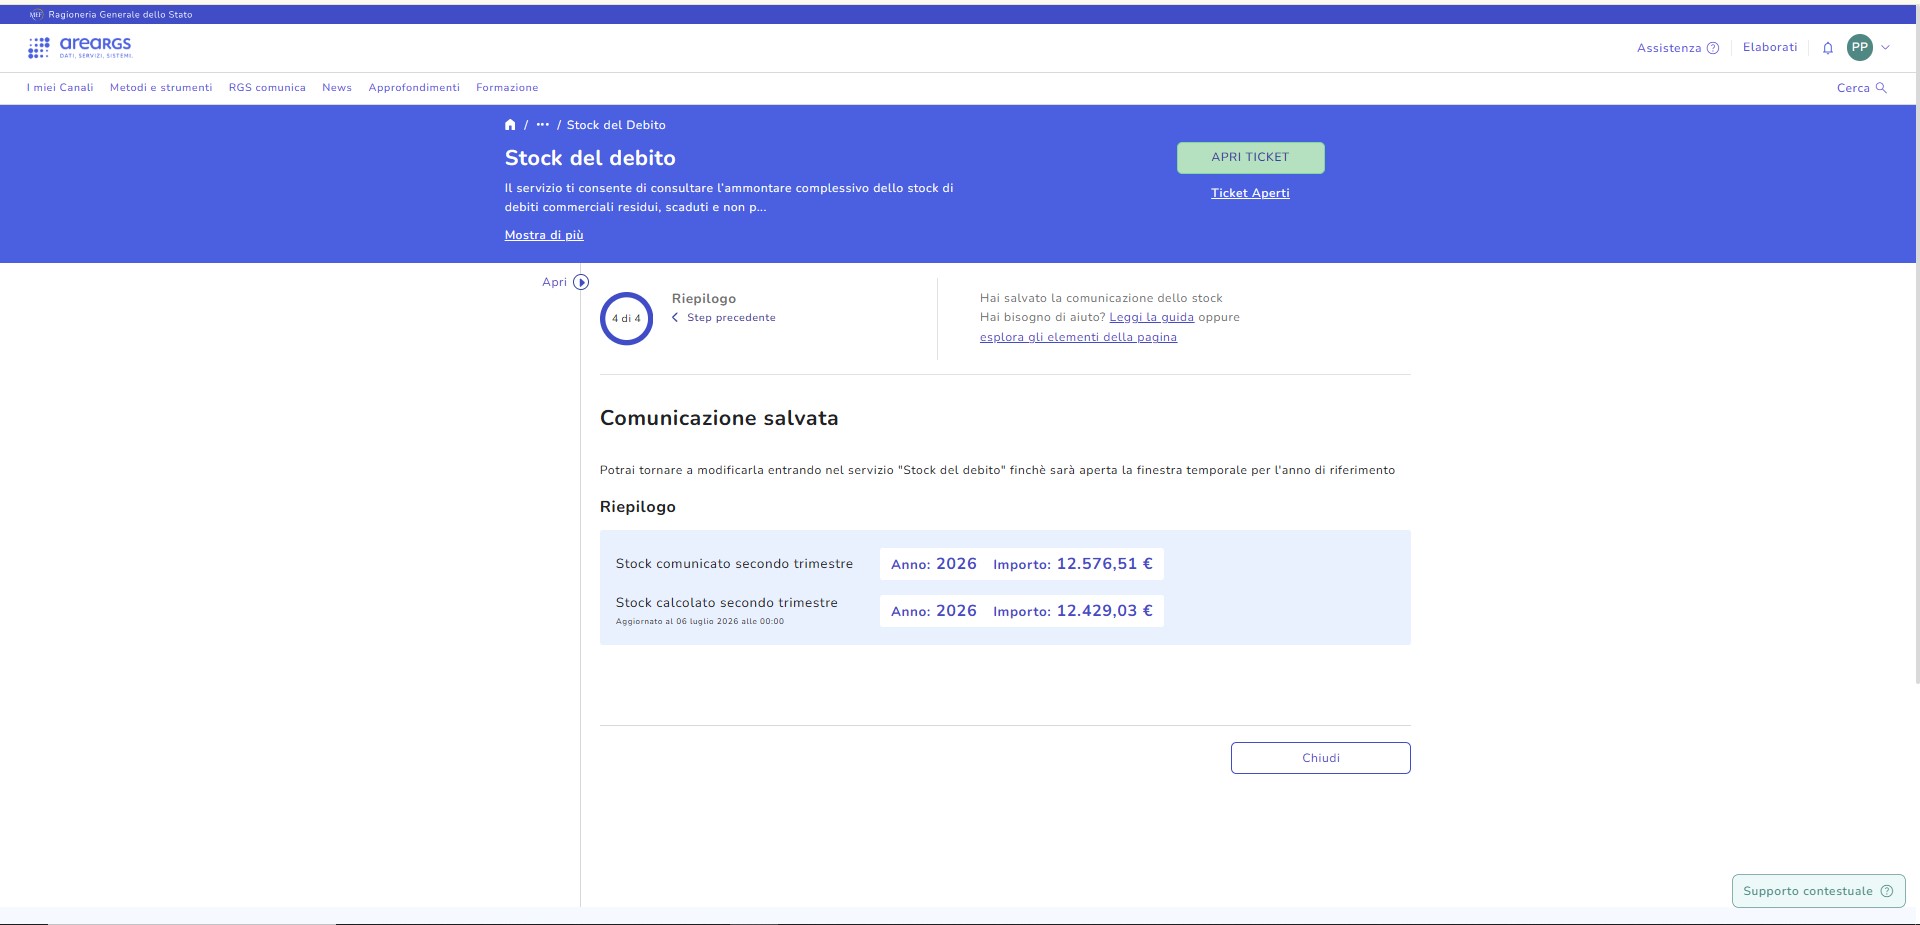Click the Chiudi button

(x=1320, y=758)
